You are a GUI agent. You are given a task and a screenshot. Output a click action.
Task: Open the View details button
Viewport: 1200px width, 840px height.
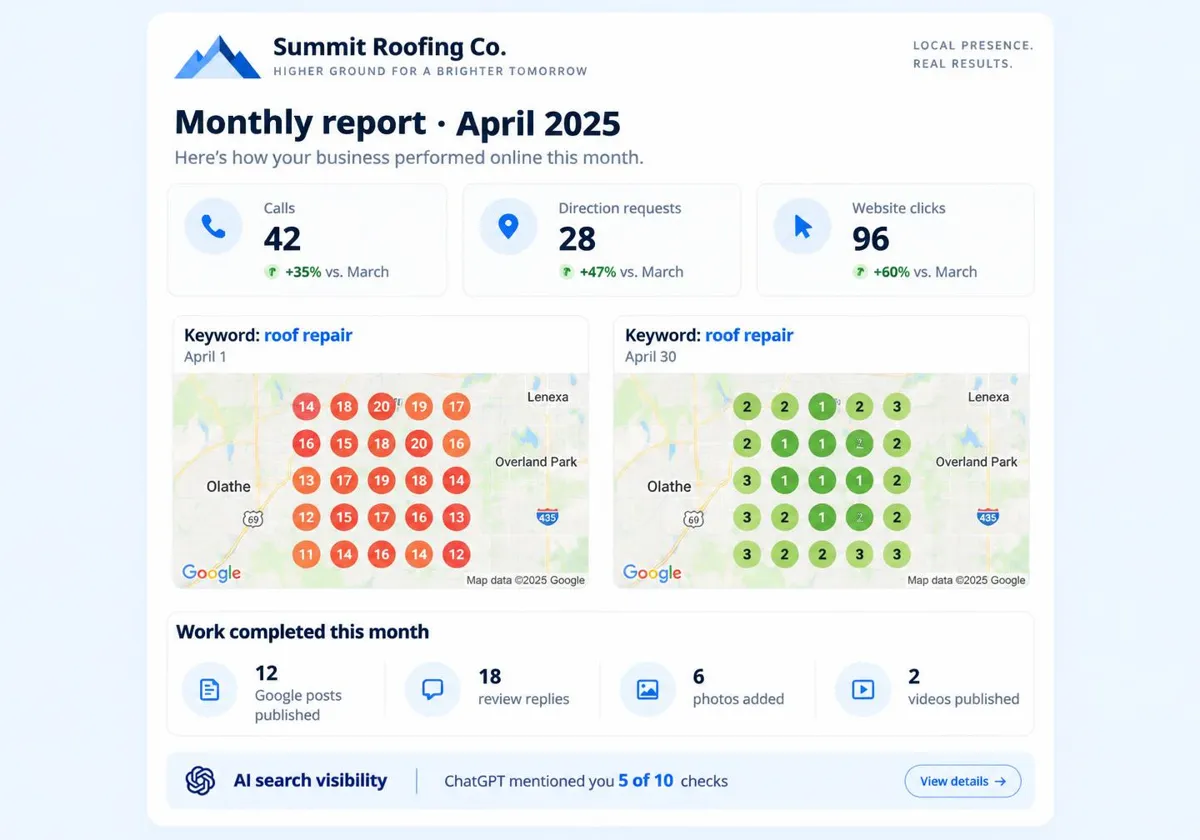(963, 781)
